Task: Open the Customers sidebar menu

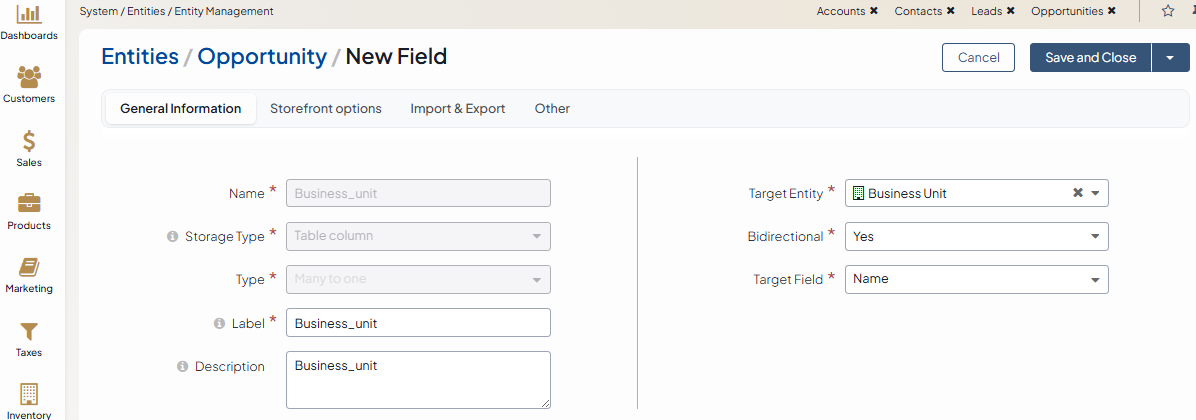Action: point(29,78)
